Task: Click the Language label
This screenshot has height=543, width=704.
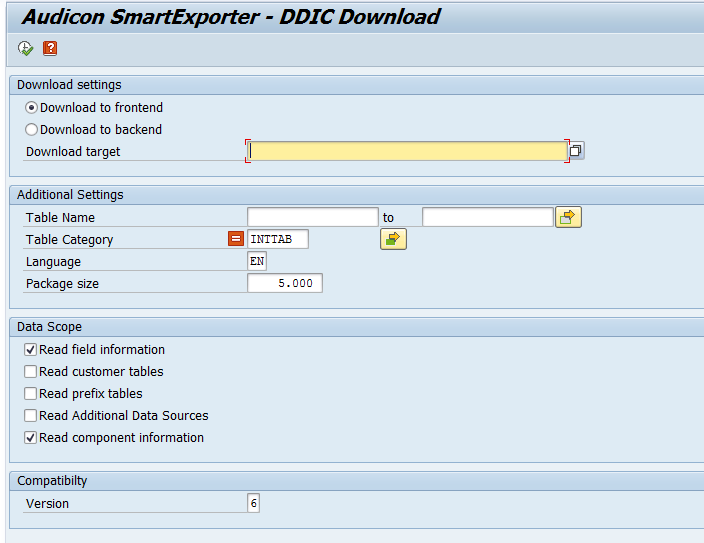Action: [53, 262]
